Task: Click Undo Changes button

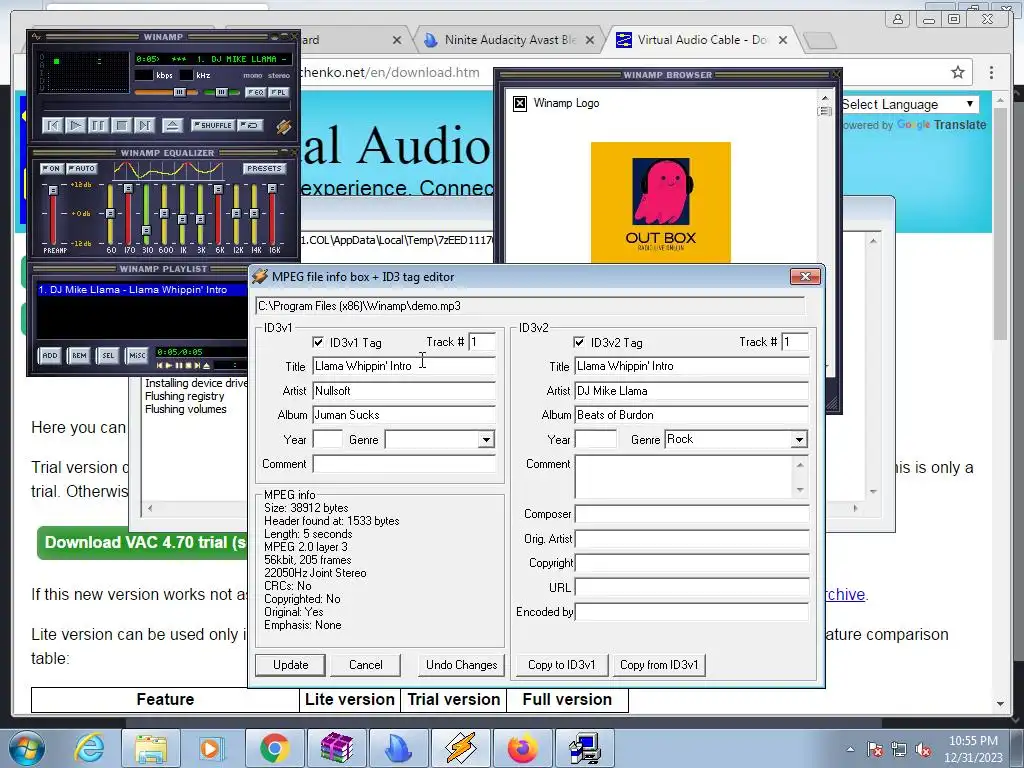Action: point(461,665)
